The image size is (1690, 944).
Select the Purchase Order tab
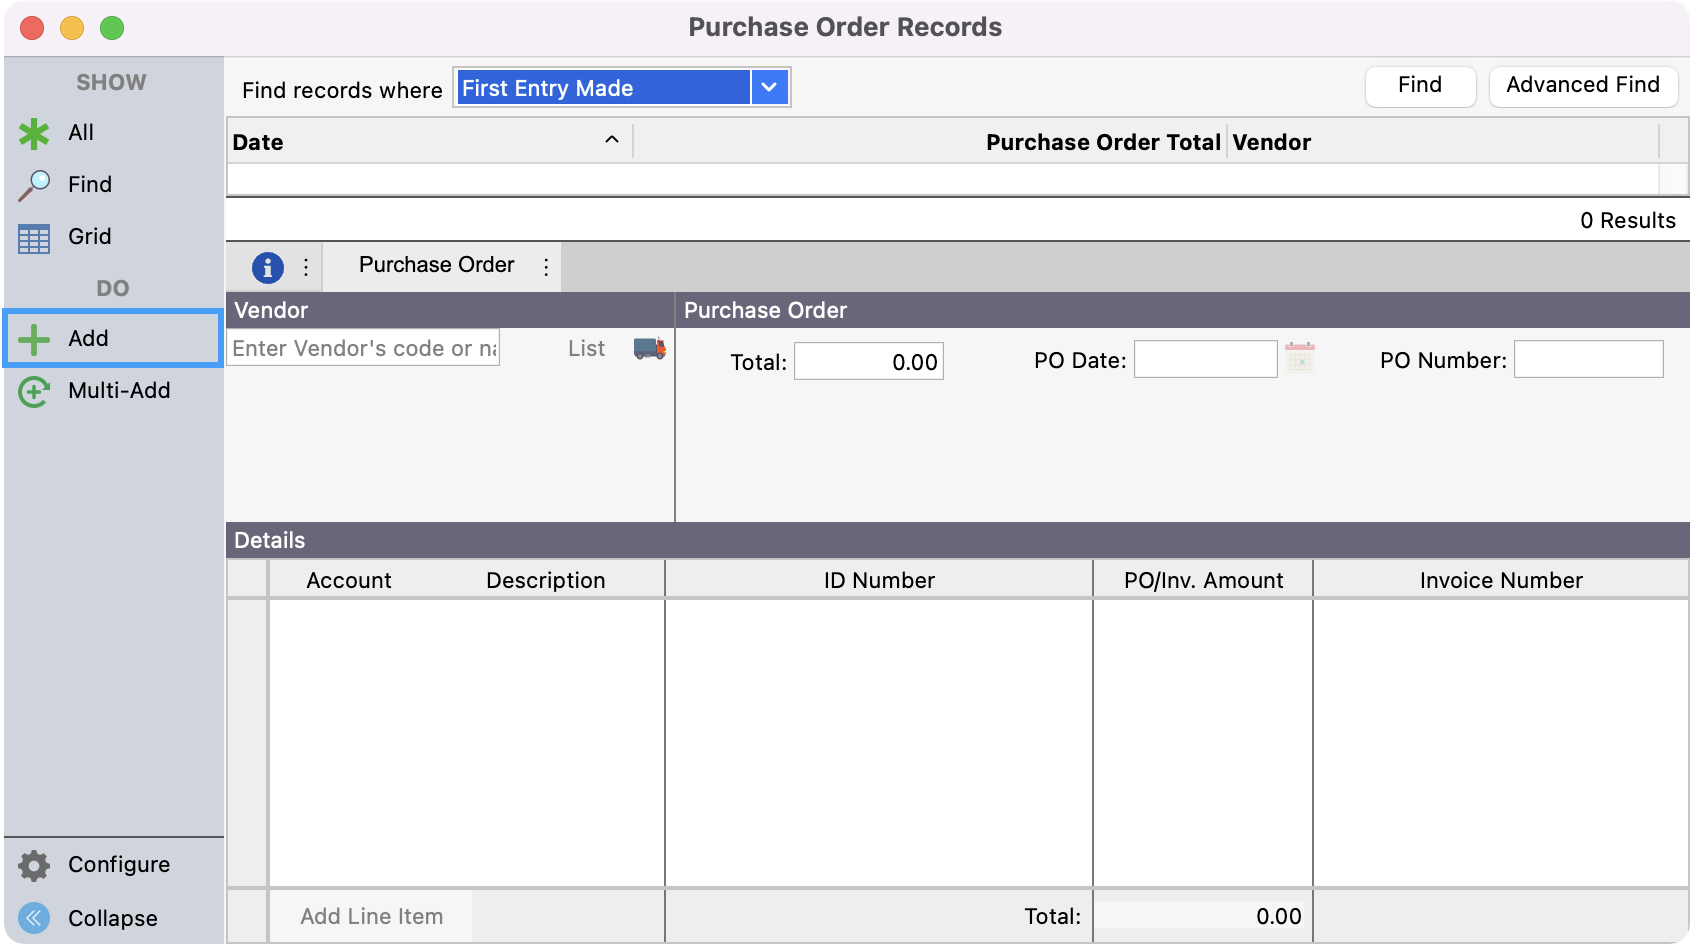pyautogui.click(x=436, y=265)
